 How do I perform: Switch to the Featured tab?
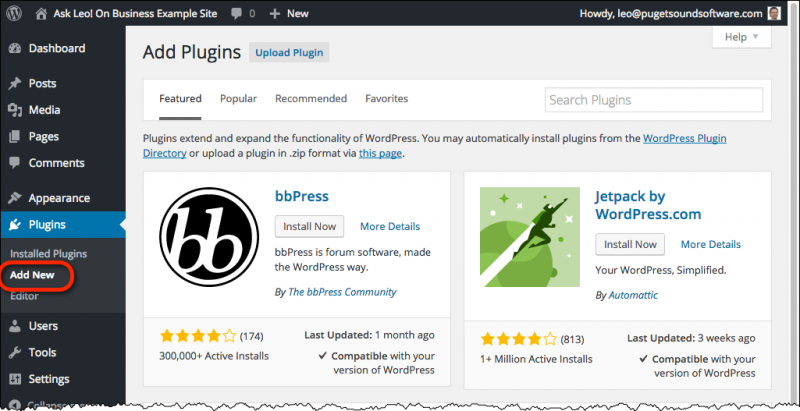(x=180, y=98)
